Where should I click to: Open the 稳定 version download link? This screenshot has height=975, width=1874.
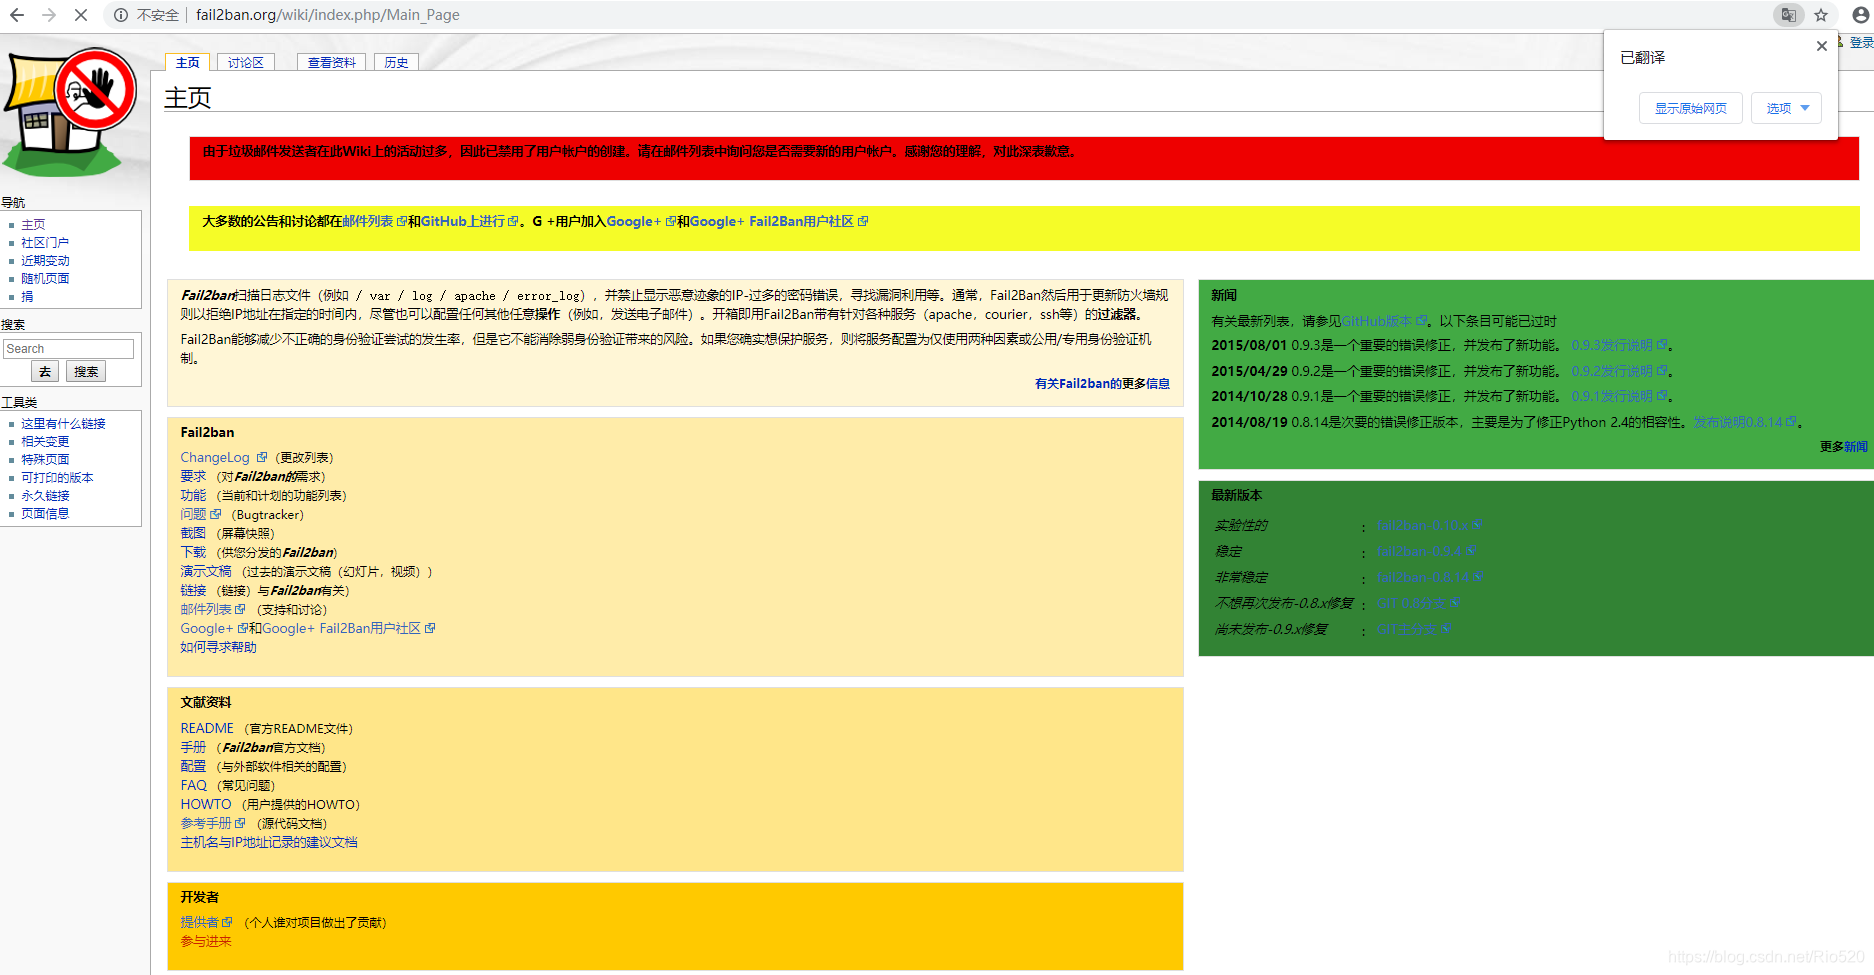tap(1425, 551)
